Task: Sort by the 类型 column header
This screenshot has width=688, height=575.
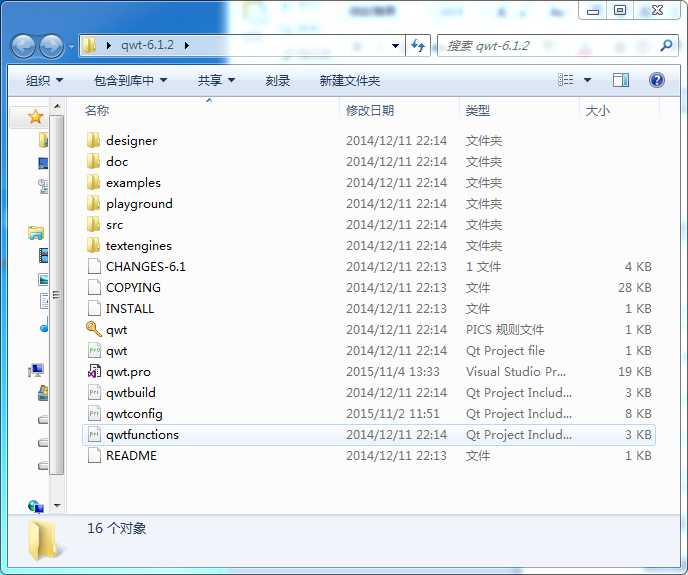Action: (477, 111)
